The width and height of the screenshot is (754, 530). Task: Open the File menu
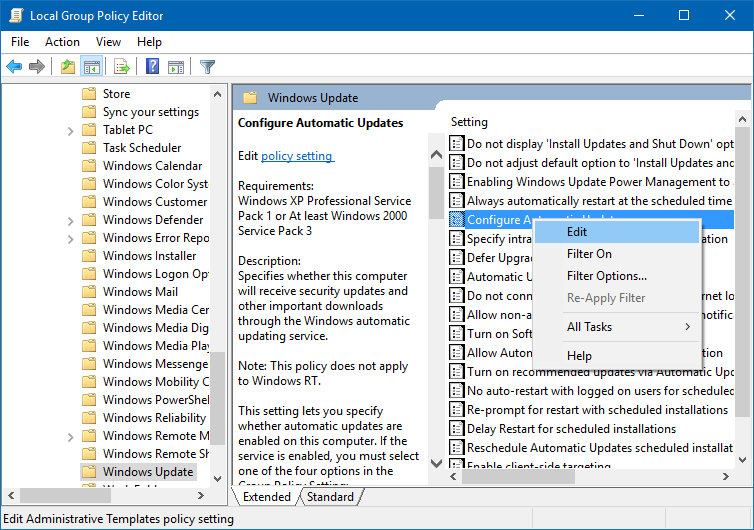pos(20,42)
